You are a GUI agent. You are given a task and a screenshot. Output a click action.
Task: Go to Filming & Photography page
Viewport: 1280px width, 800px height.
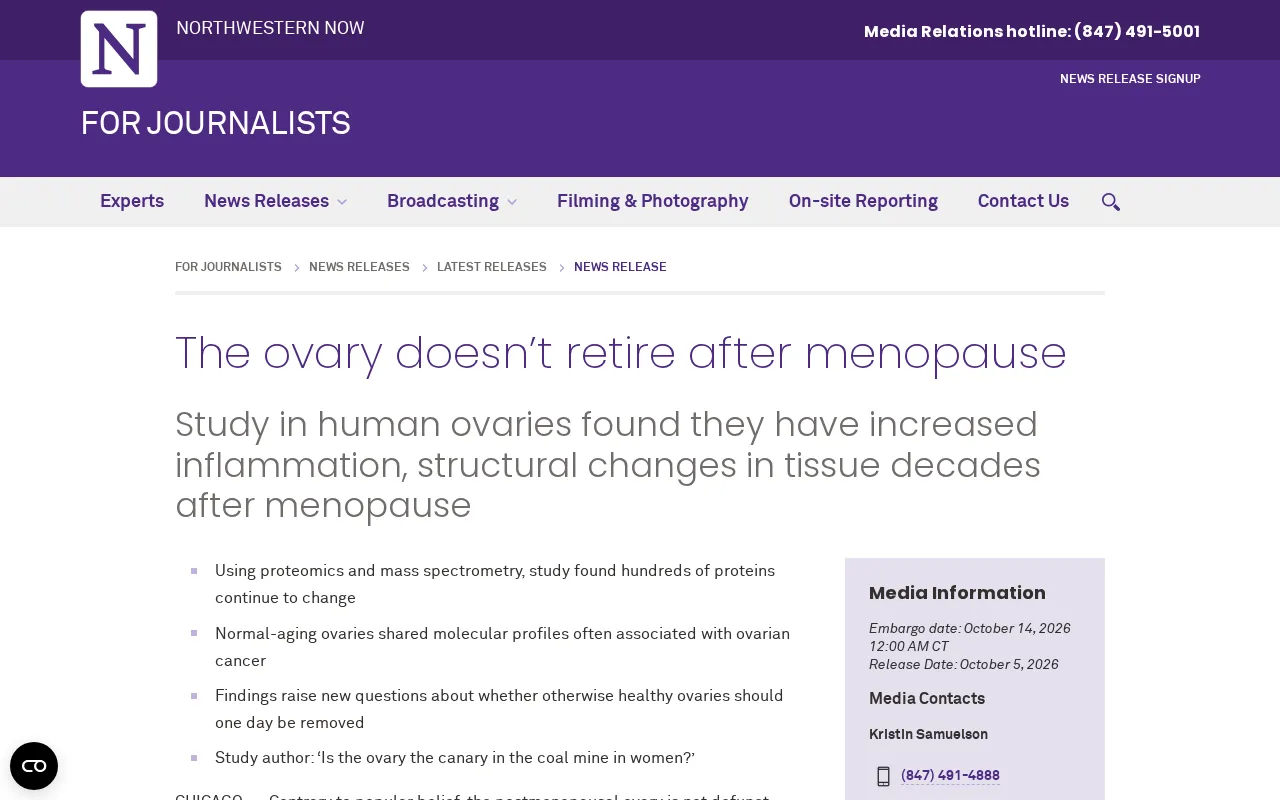(652, 202)
